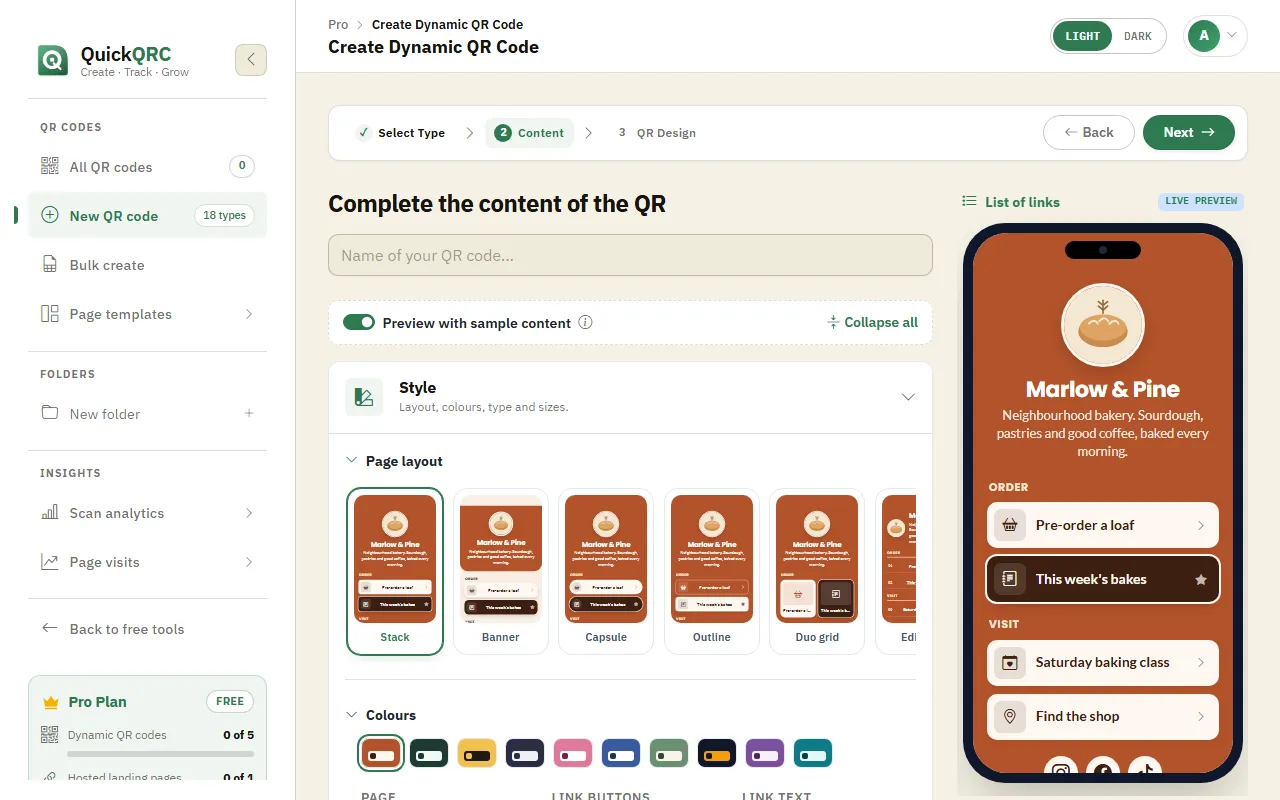
Task: Click the map pin icon on Find the shop
Action: 1010,716
